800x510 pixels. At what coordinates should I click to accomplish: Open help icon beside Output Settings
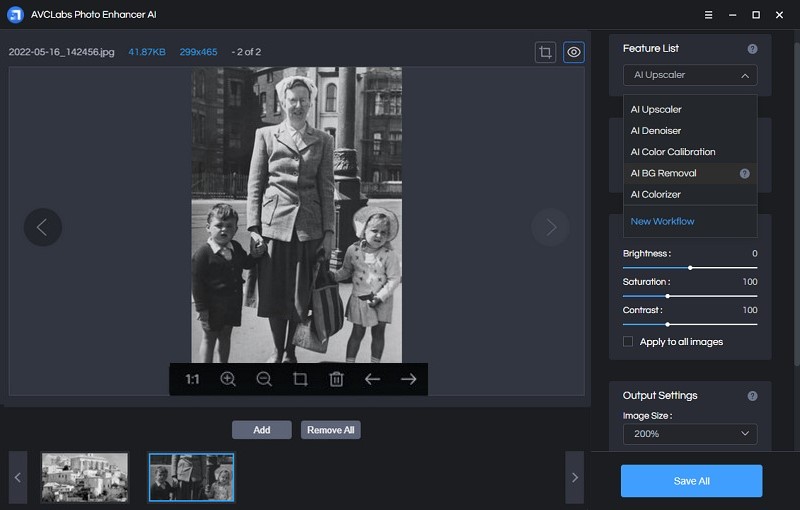click(752, 396)
